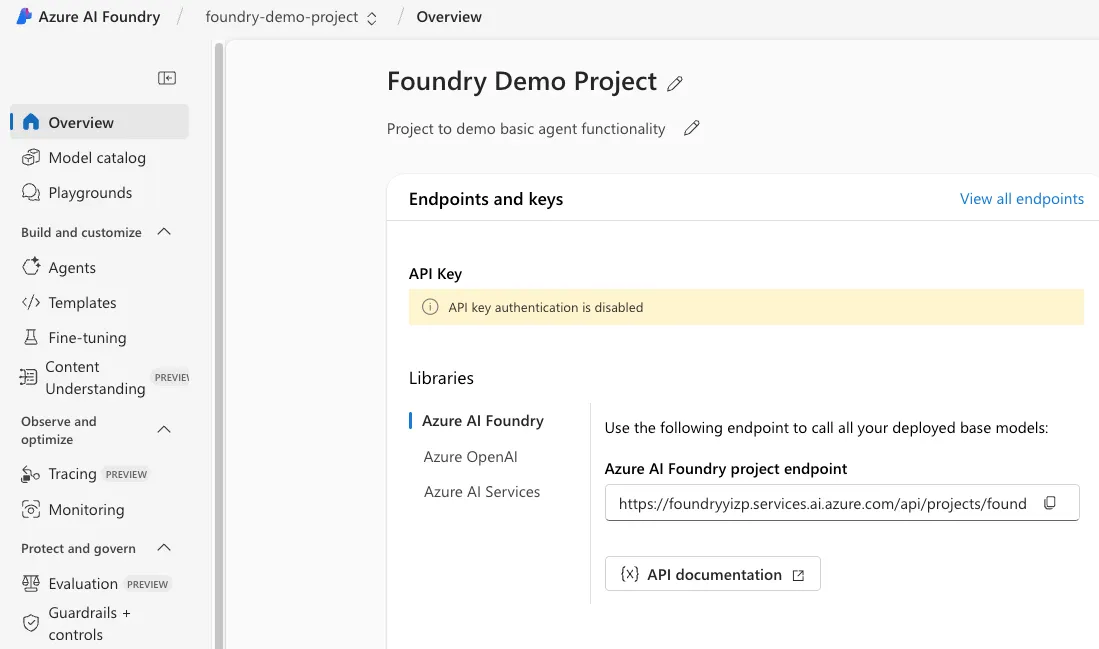
Task: Click the sidebar vertical scrollbar
Action: point(219,340)
